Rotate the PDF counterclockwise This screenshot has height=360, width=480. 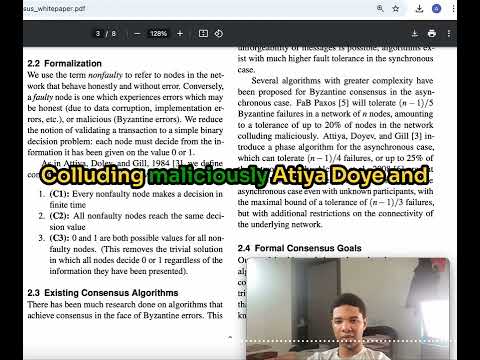click(x=219, y=34)
